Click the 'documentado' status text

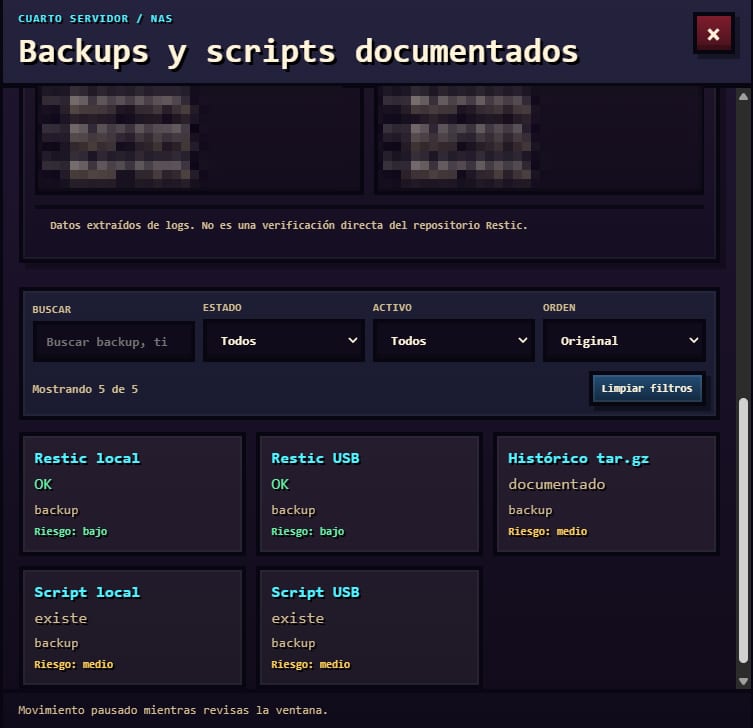557,484
